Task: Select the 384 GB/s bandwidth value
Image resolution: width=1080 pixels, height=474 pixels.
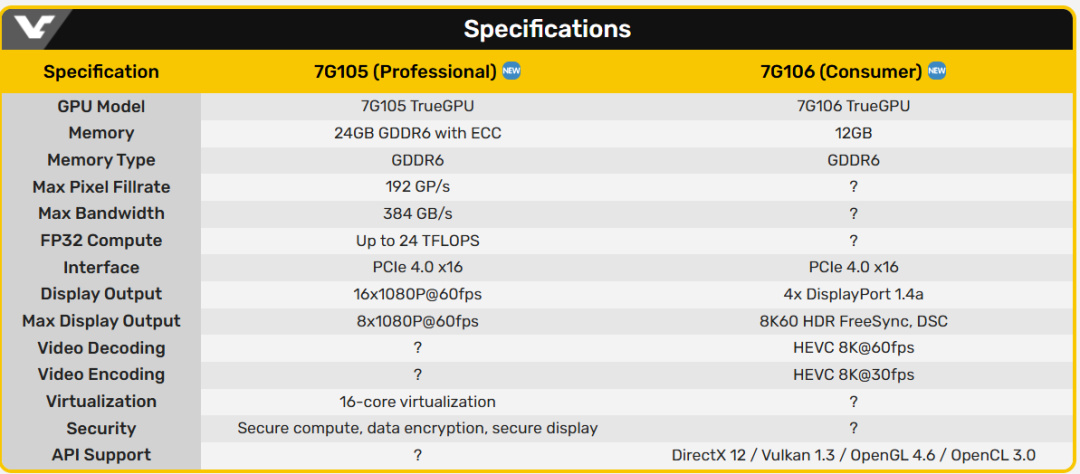Action: [417, 213]
